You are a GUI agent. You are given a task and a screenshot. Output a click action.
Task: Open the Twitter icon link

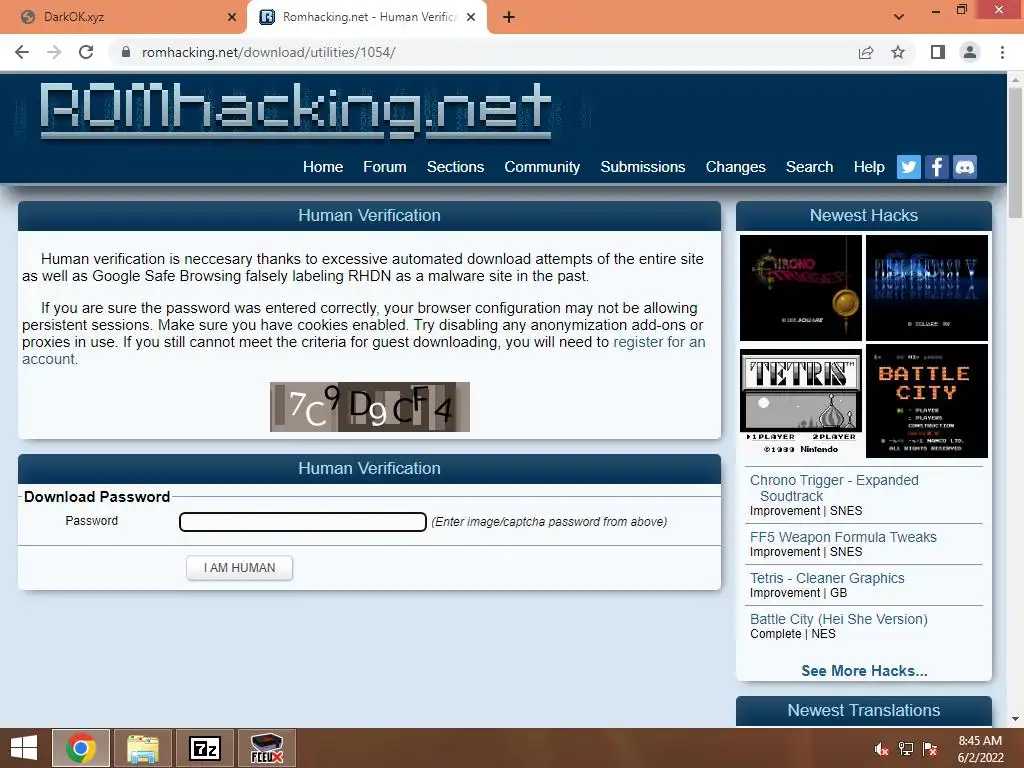coord(908,167)
